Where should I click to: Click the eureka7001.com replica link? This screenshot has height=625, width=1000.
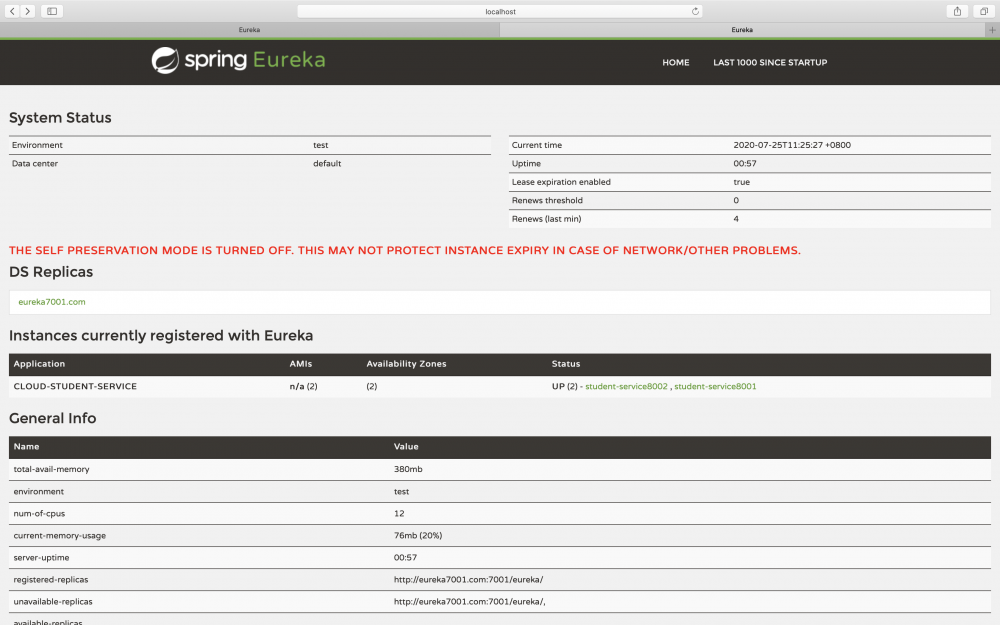[x=50, y=301]
